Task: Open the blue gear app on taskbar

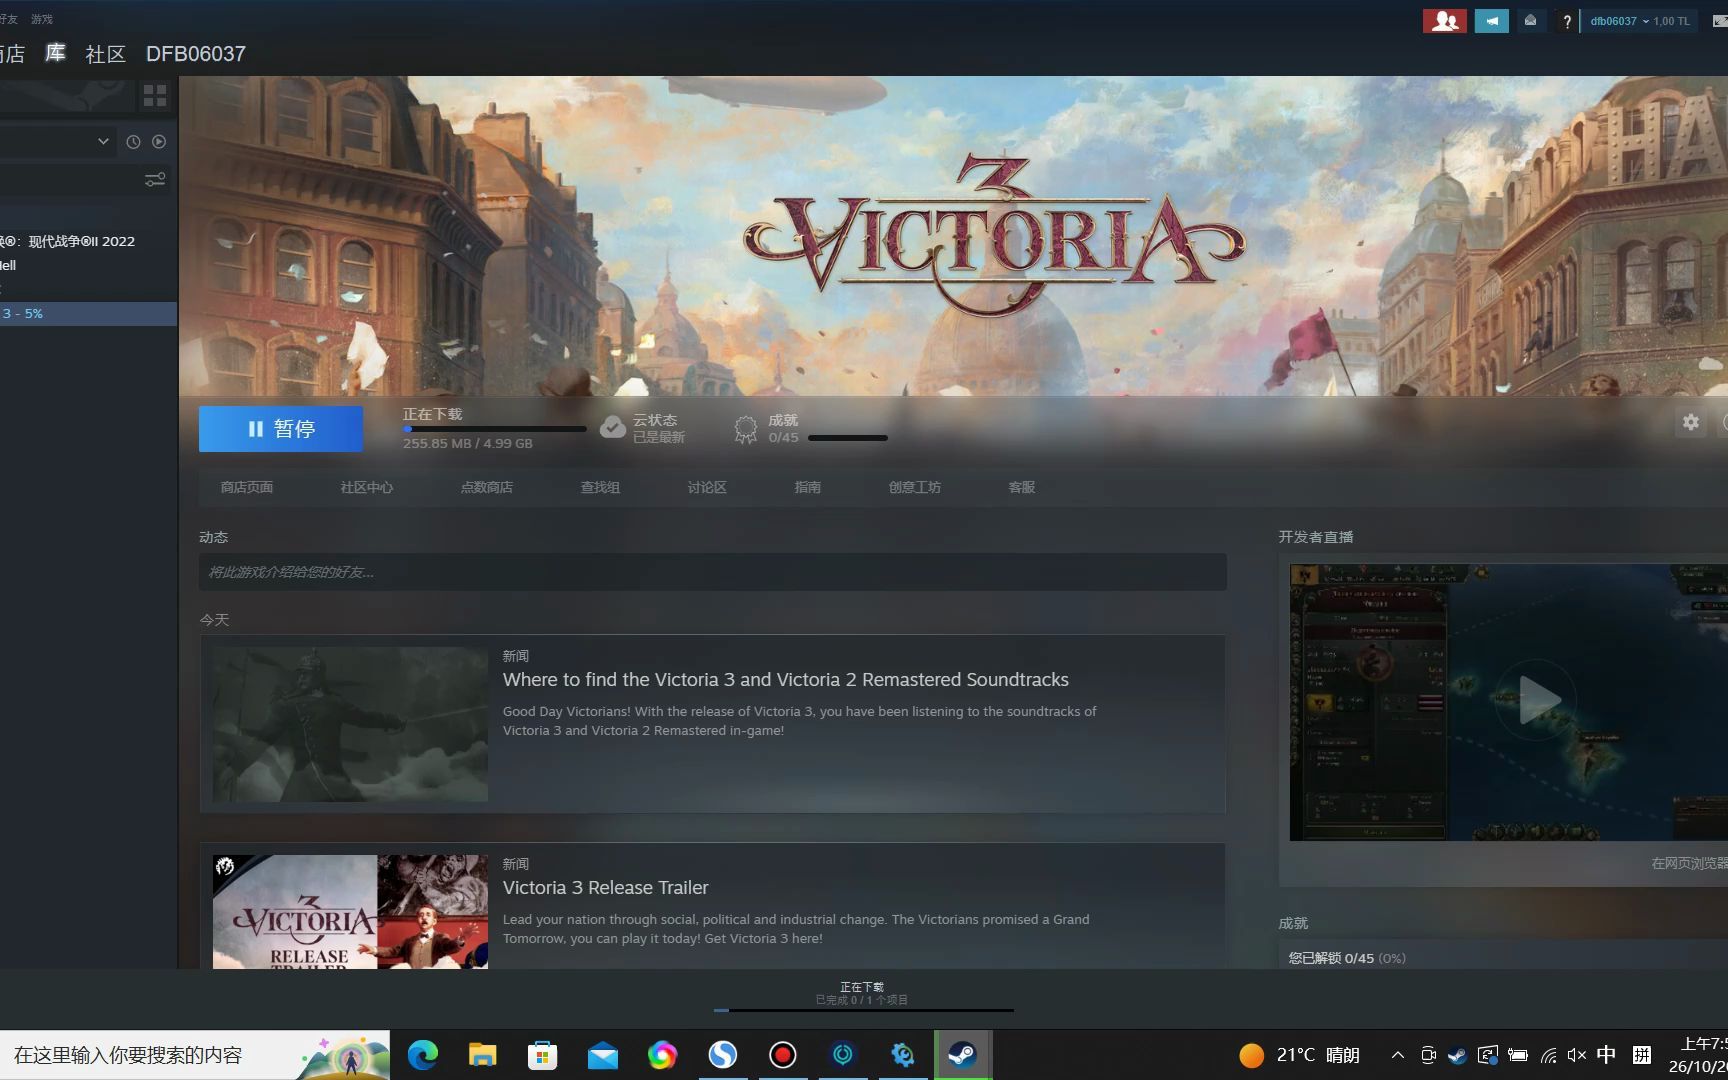Action: coord(903,1055)
